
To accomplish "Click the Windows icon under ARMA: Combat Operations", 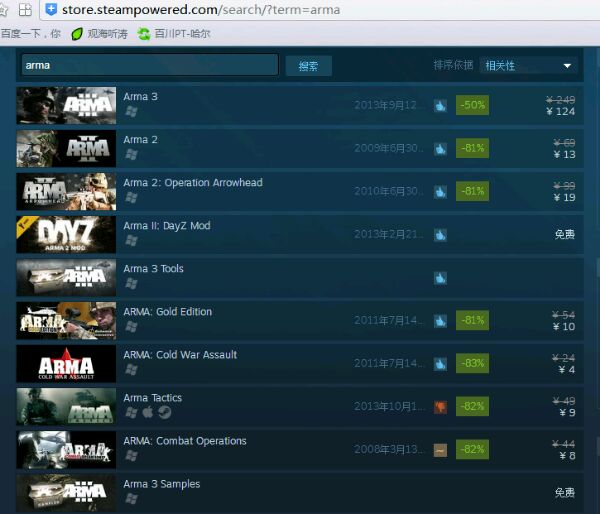I will pyautogui.click(x=131, y=455).
